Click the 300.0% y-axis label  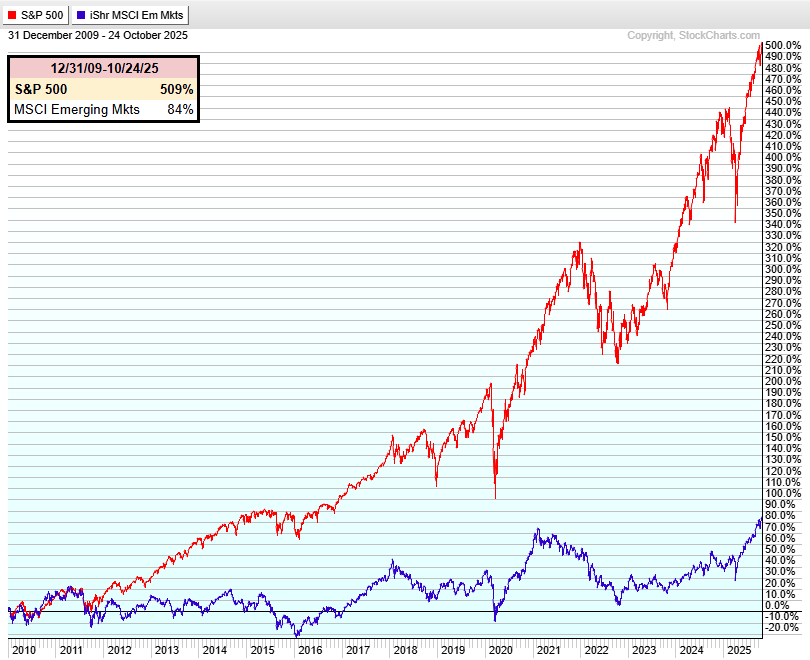point(783,269)
